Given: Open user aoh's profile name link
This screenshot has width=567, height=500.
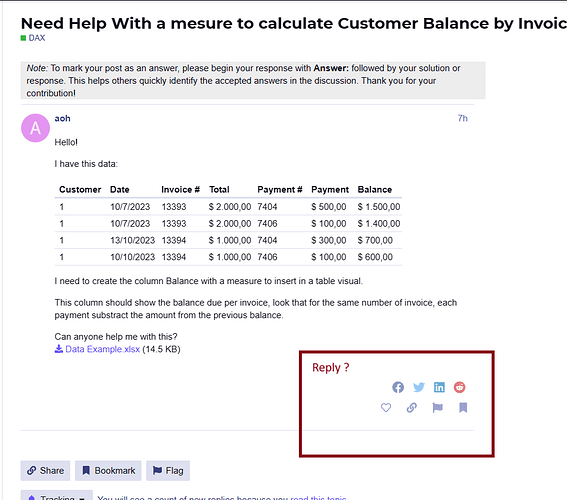Looking at the screenshot, I should (x=63, y=118).
